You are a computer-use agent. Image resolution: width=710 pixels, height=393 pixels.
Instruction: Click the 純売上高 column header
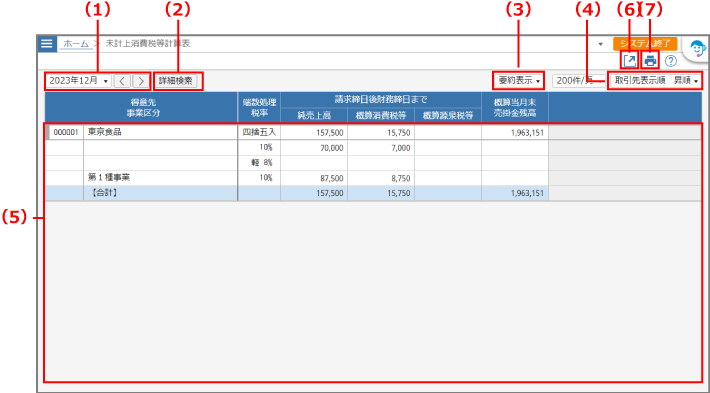click(x=314, y=115)
